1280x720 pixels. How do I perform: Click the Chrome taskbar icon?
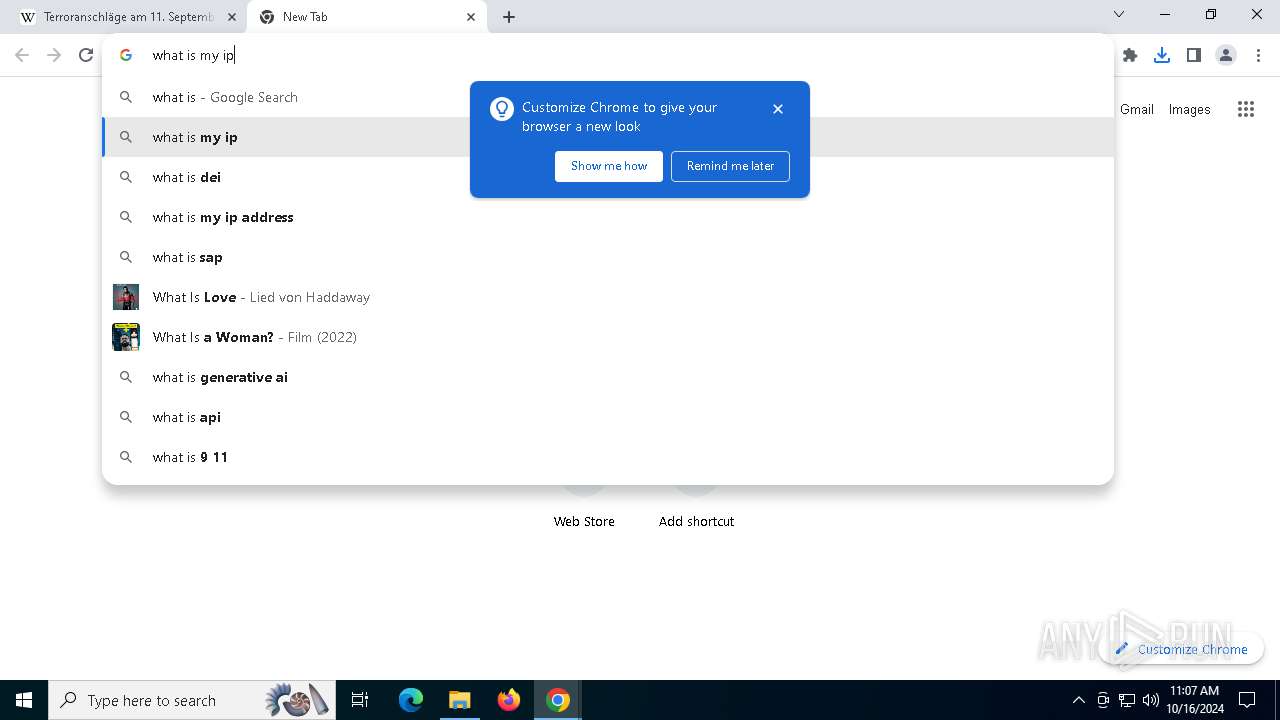(x=558, y=700)
